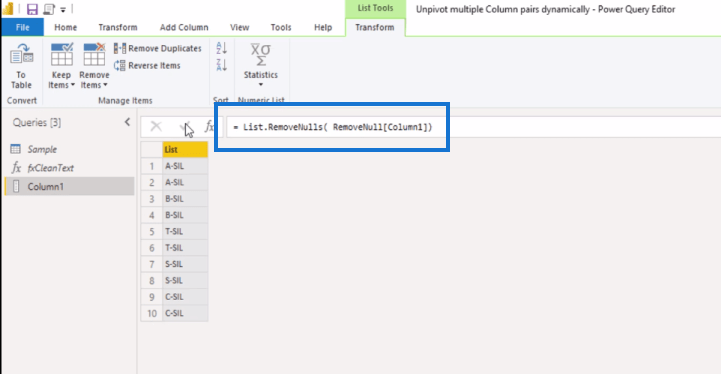Open the Help ribbon tab
Viewport: 721px width, 374px height.
[323, 27]
